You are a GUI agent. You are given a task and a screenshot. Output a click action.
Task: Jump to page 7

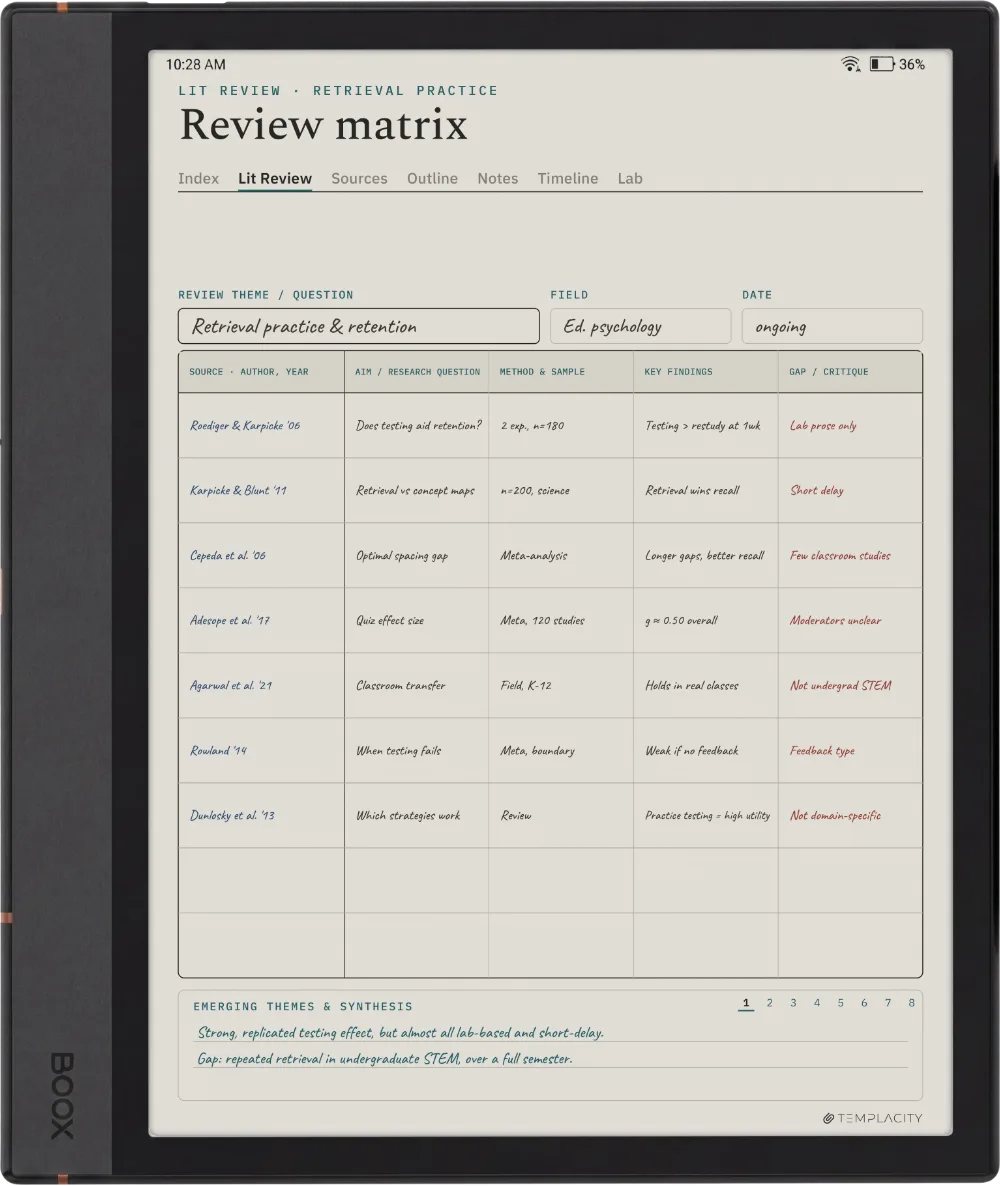point(888,1003)
